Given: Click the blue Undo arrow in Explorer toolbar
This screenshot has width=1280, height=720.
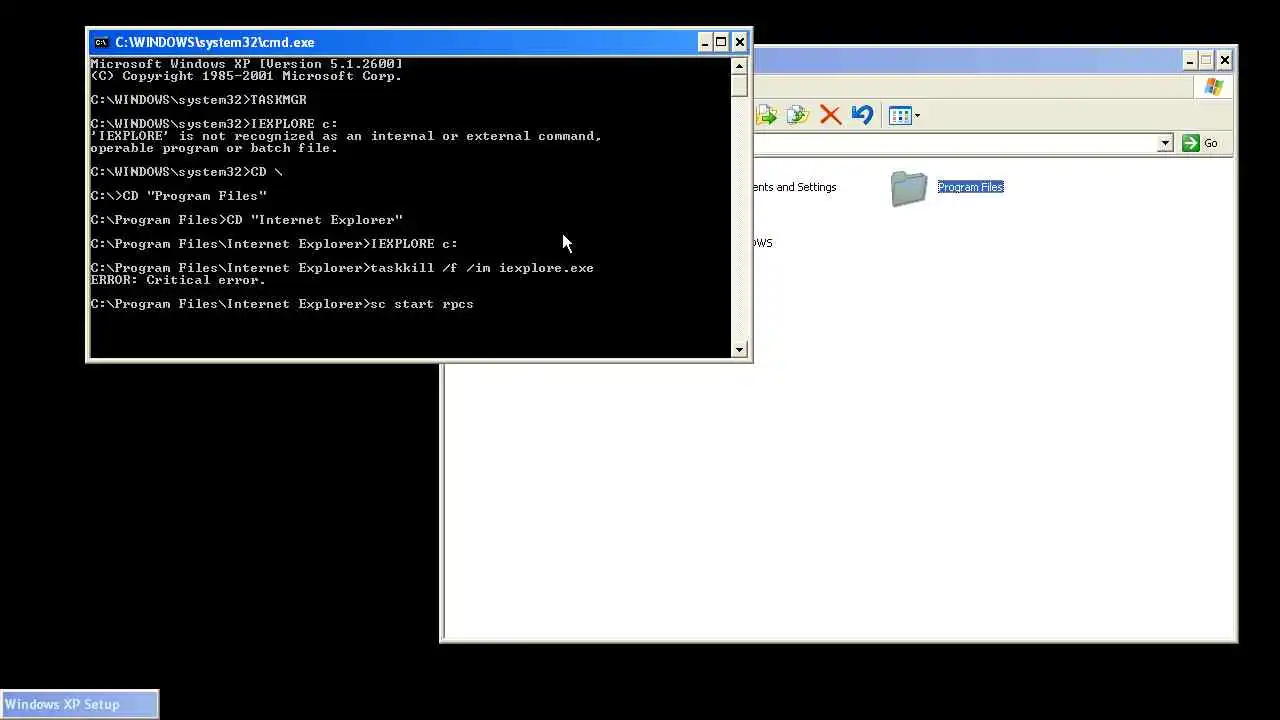Looking at the screenshot, I should [862, 115].
